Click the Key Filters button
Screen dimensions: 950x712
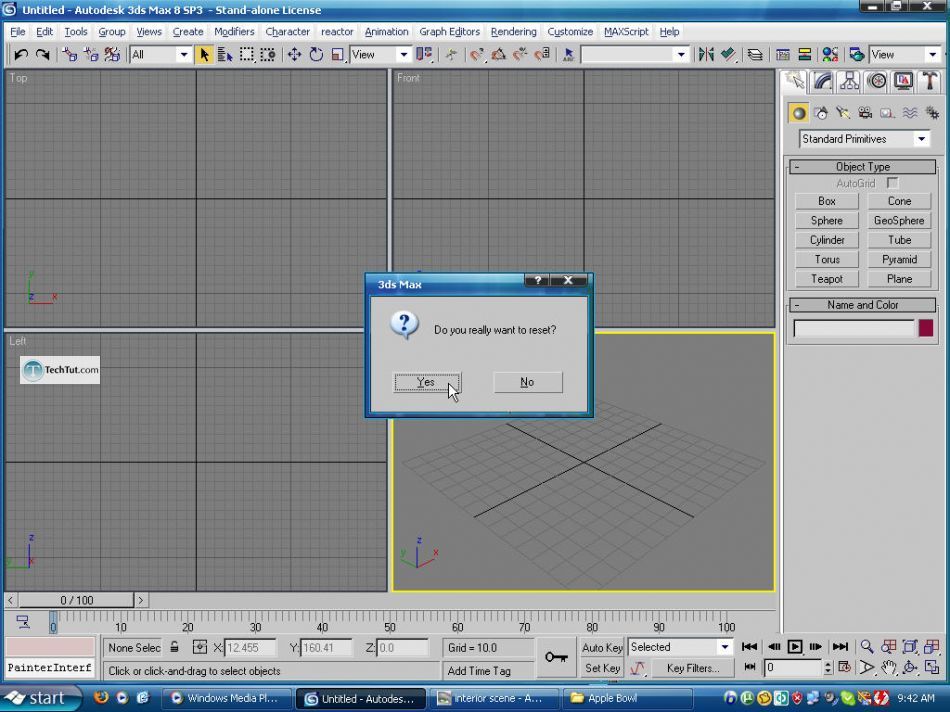pyautogui.click(x=693, y=668)
